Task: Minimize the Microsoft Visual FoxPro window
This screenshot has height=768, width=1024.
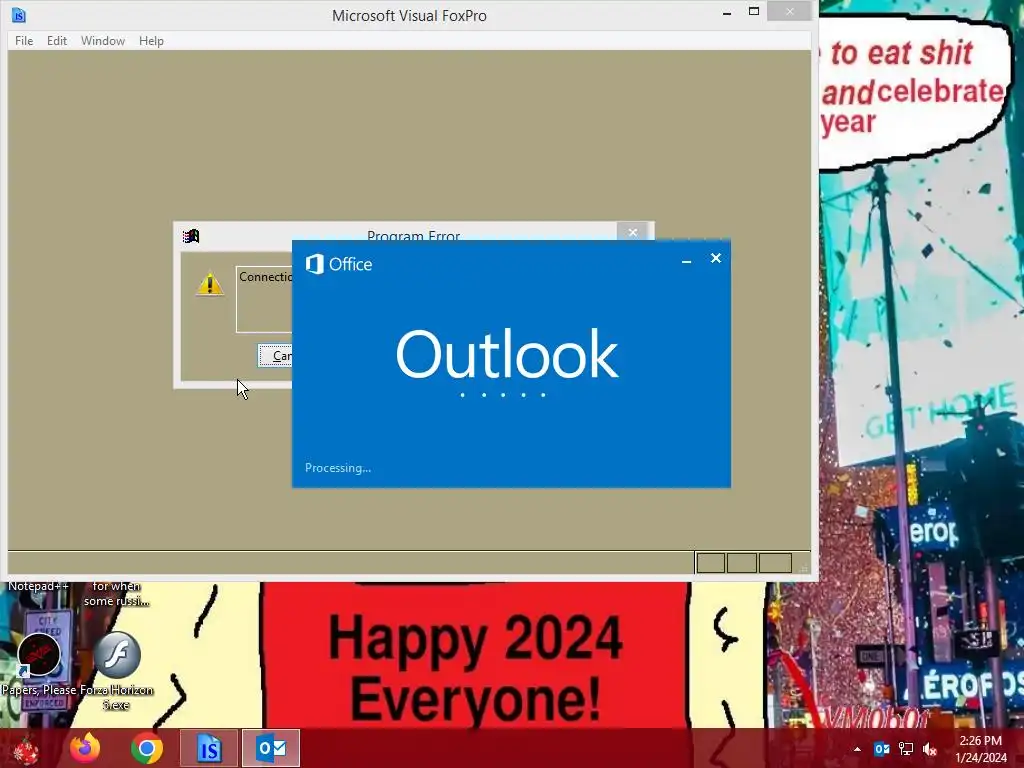Action: point(727,12)
